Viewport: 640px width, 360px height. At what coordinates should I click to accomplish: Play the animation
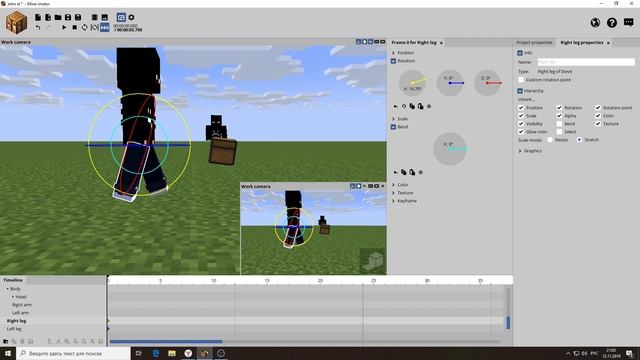[64, 27]
